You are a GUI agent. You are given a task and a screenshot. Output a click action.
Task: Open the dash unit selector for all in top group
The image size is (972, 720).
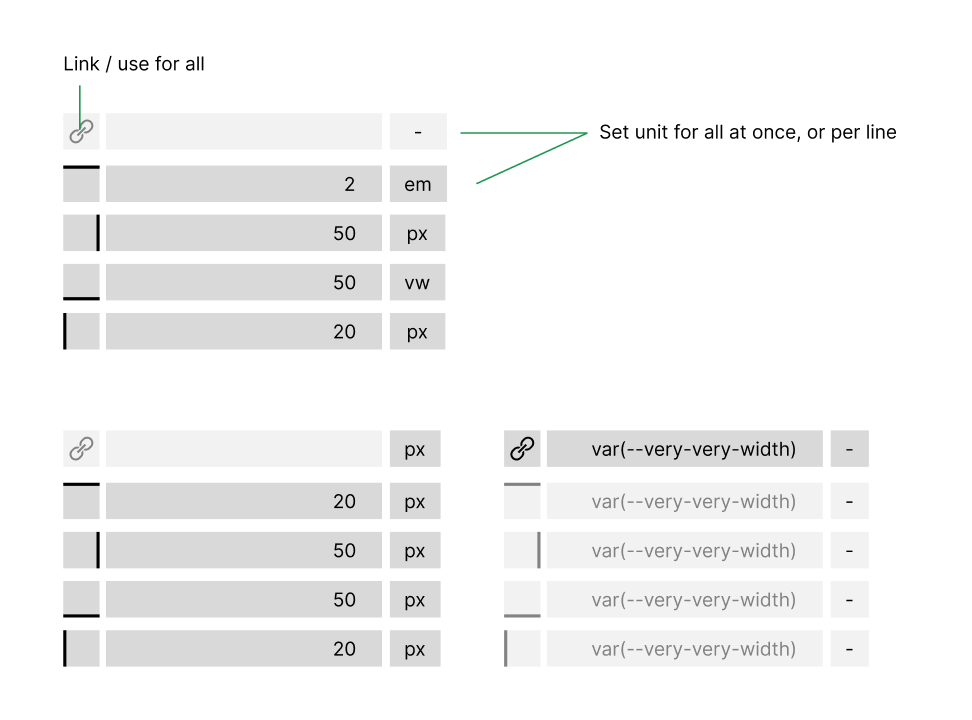click(418, 131)
